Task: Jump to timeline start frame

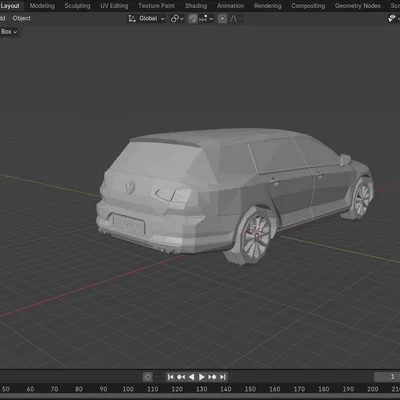Action: click(x=170, y=377)
